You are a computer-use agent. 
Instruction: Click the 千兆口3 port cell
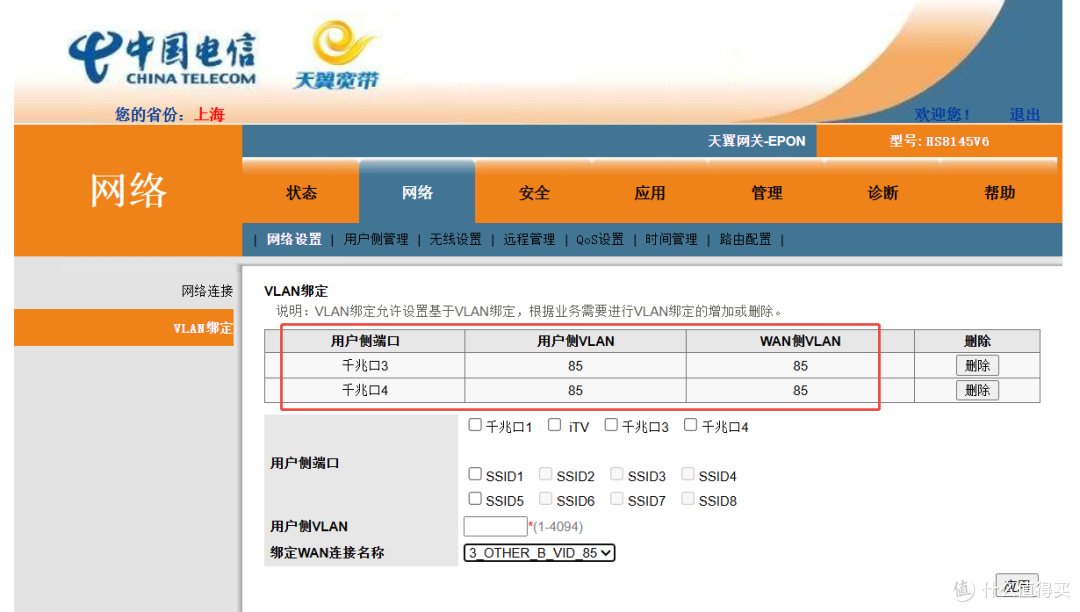coord(365,366)
